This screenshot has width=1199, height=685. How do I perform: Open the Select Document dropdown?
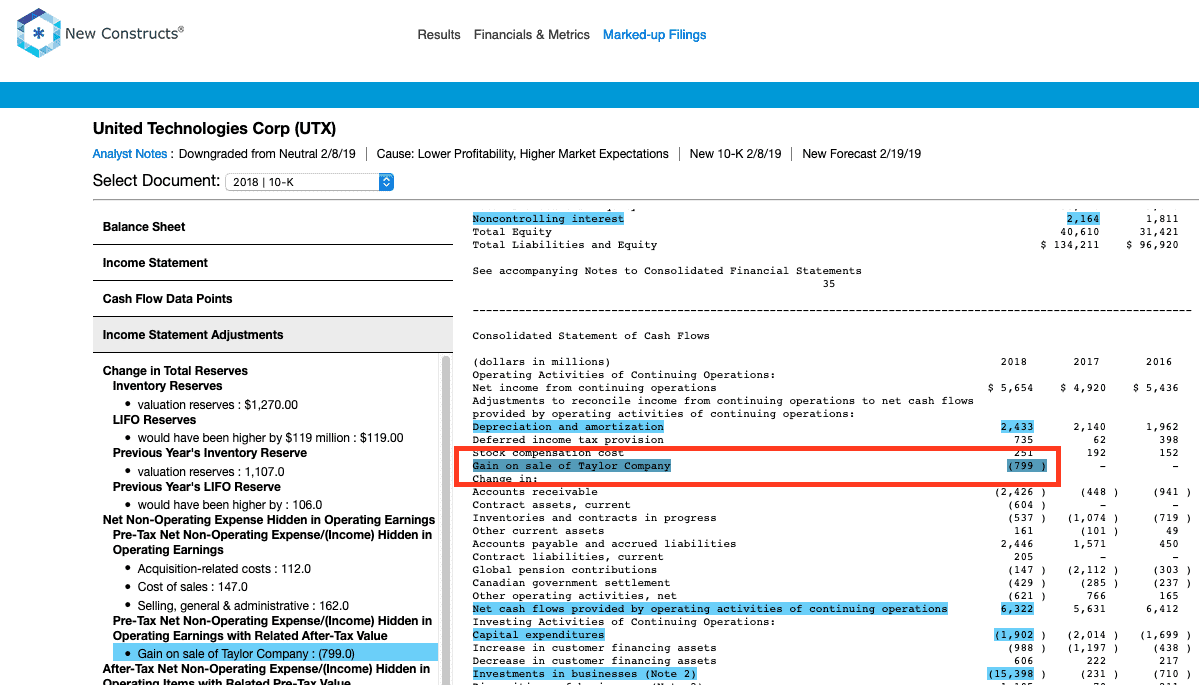[x=310, y=182]
